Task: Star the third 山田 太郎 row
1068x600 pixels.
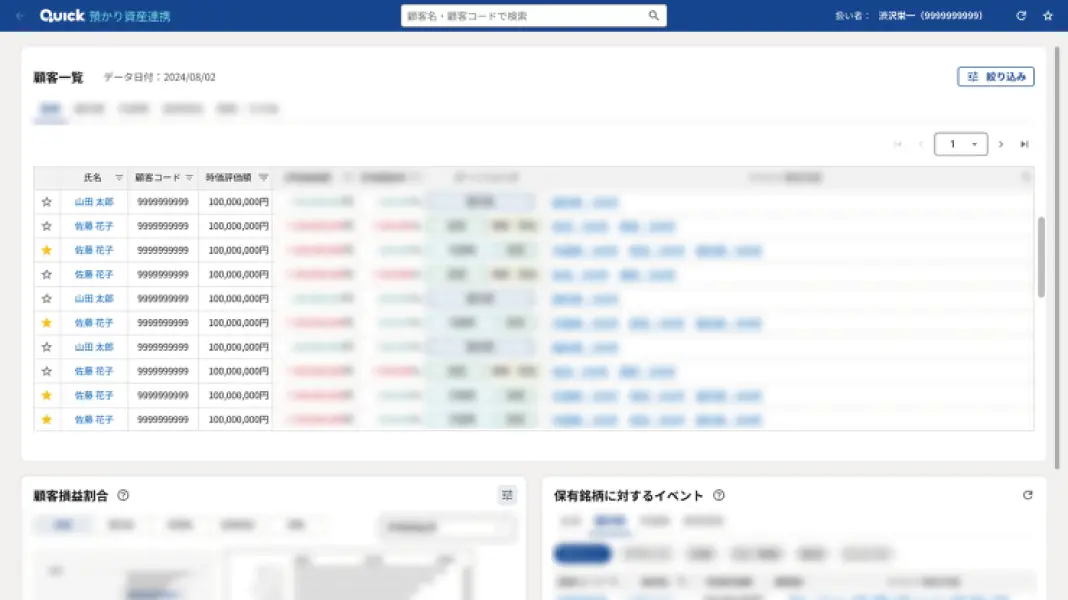Action: tap(46, 347)
